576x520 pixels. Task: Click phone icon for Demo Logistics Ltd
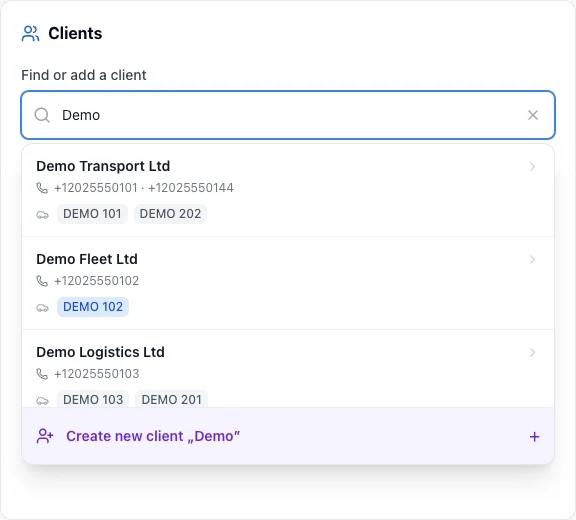click(x=42, y=374)
